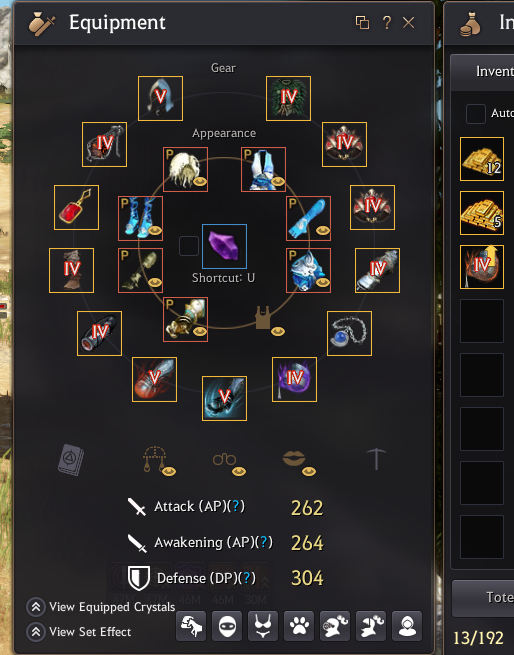Open the paw pet button
The image size is (514, 655).
coord(299,626)
